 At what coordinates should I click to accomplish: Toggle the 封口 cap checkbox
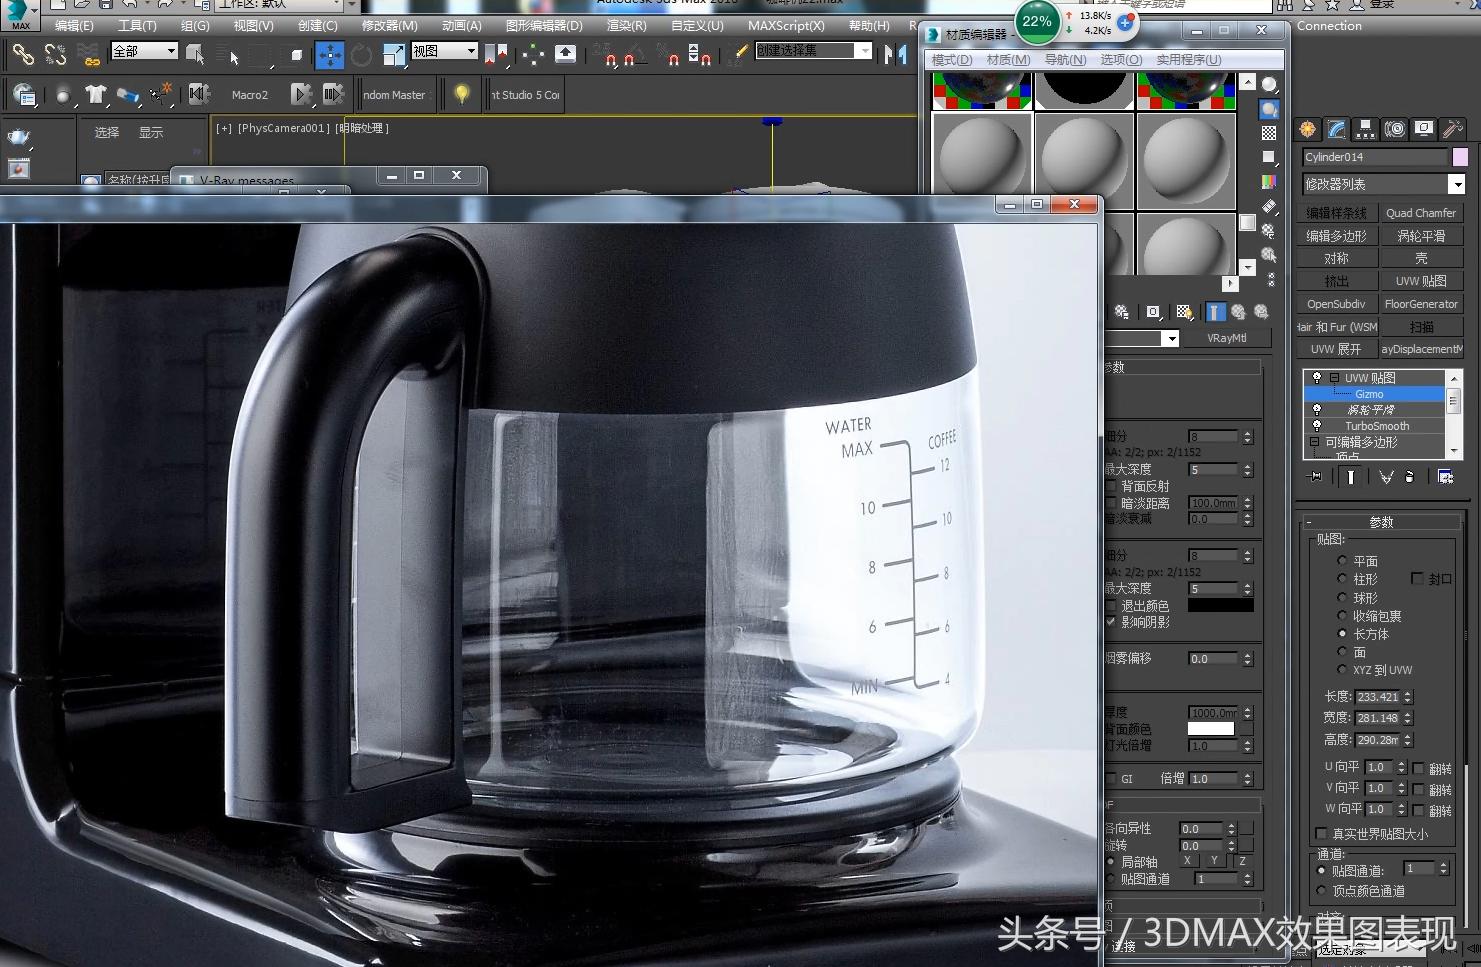coord(1417,579)
